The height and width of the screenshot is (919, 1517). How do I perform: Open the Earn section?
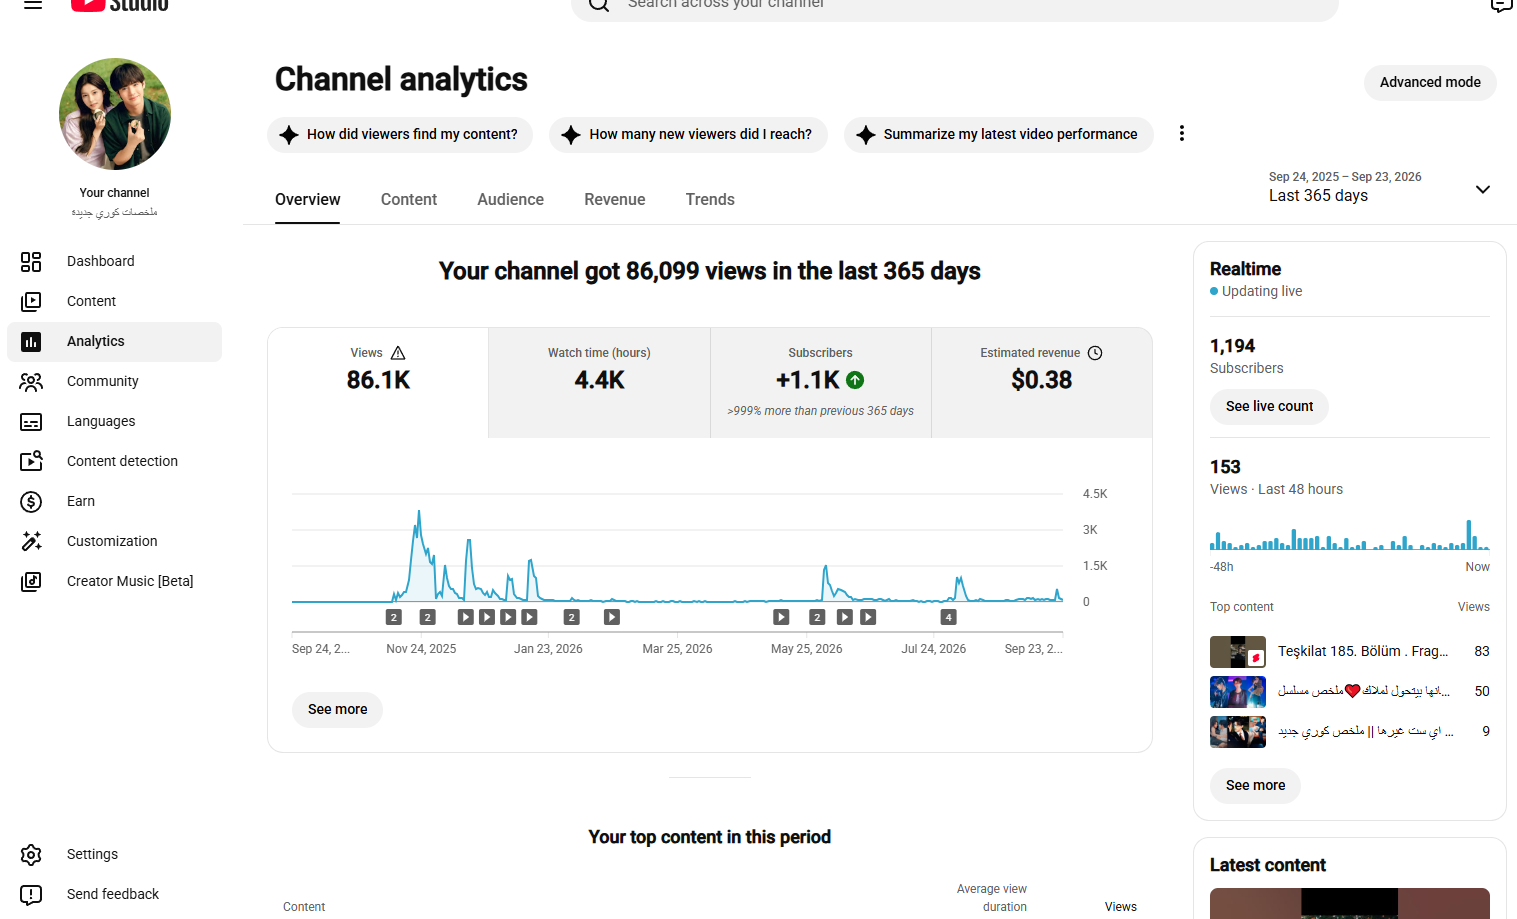(114, 501)
